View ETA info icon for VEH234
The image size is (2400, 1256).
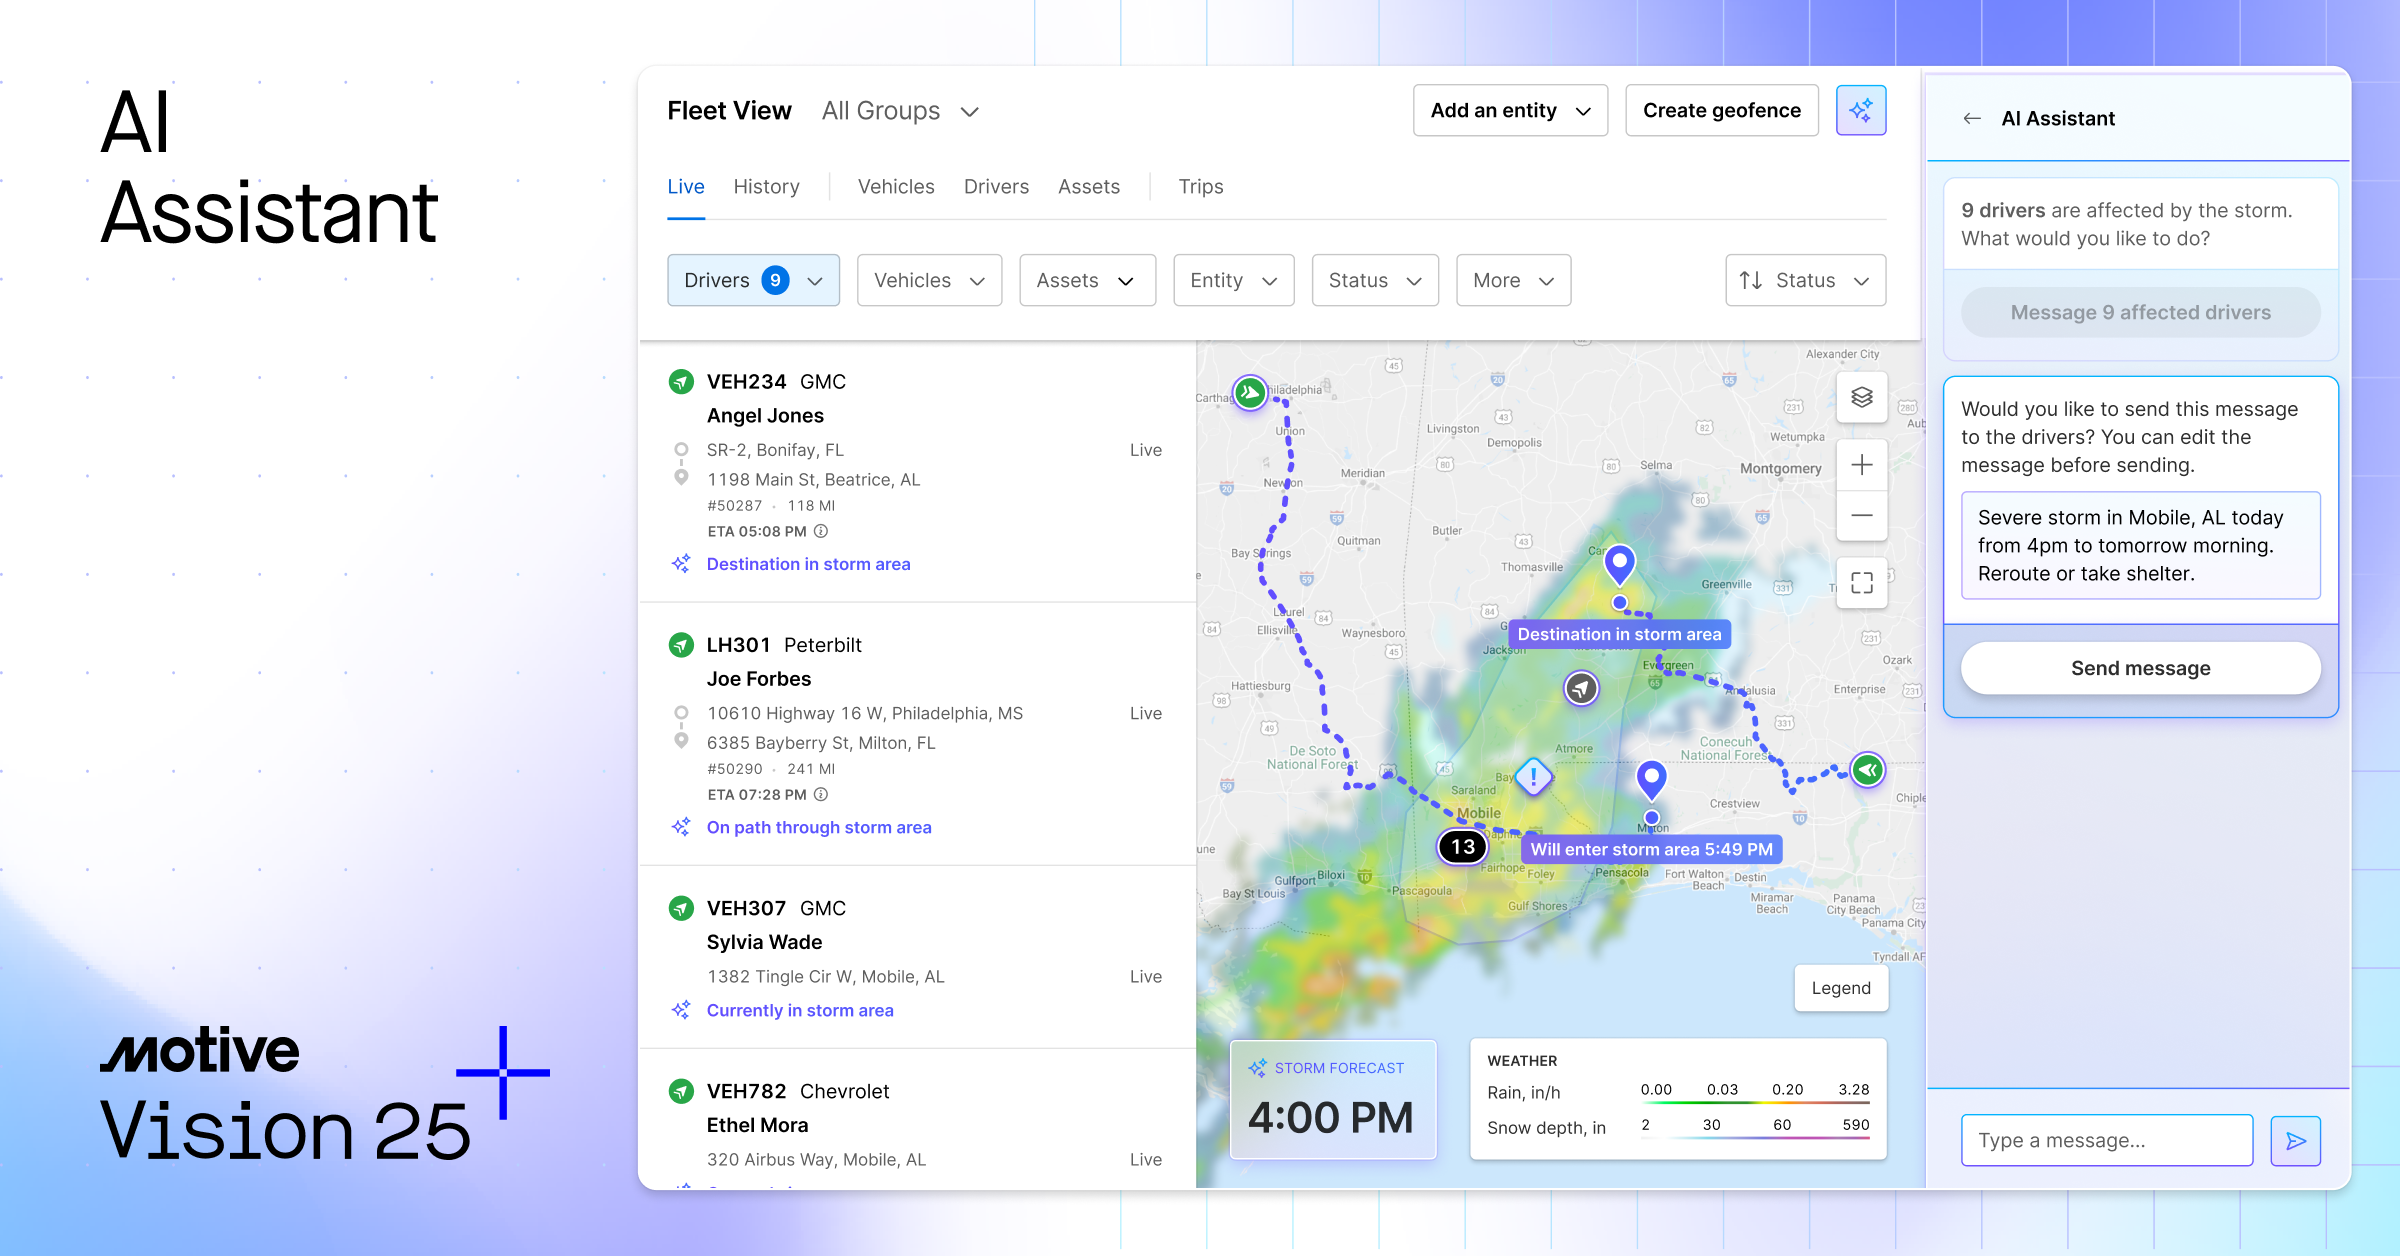pyautogui.click(x=822, y=531)
